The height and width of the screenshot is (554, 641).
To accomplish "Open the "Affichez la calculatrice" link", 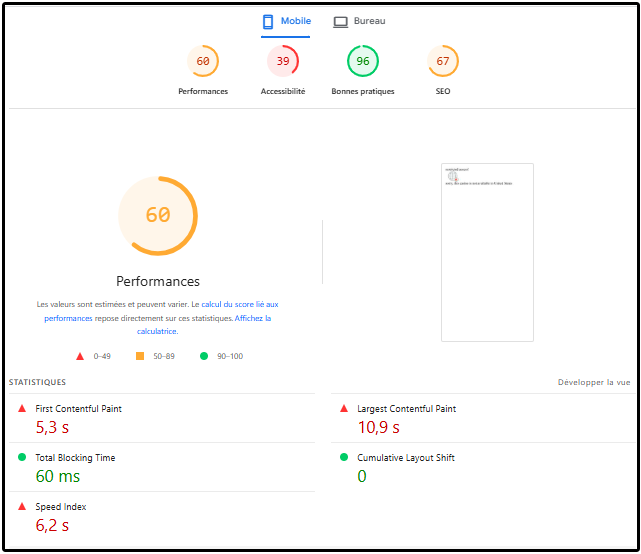I will click(252, 318).
